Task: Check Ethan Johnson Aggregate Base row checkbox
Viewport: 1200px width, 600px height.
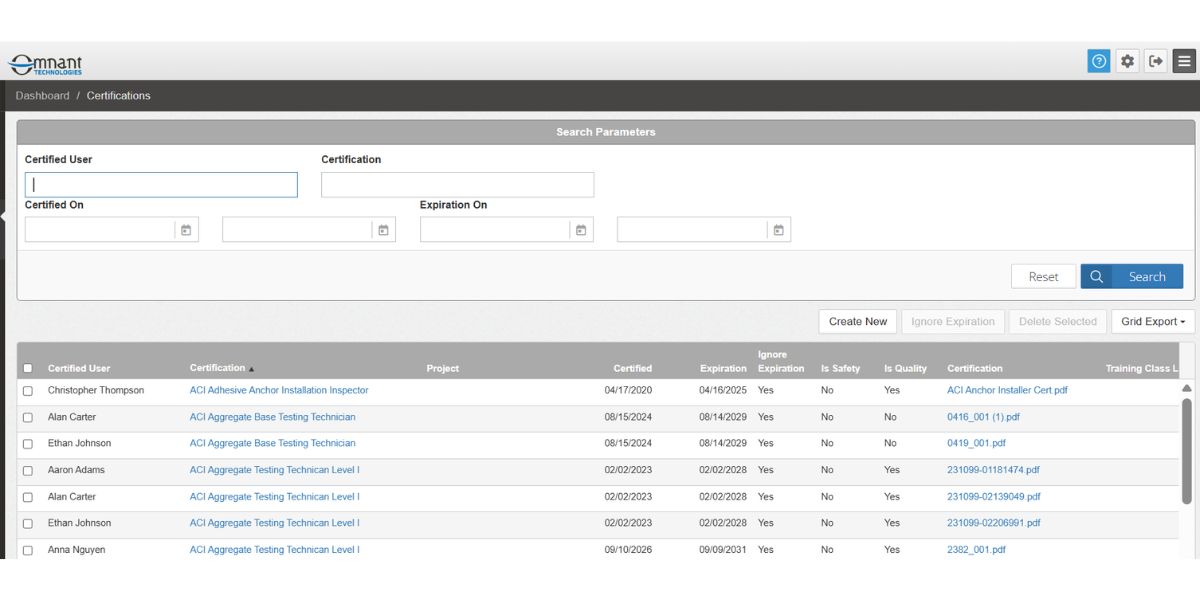Action: coord(28,444)
